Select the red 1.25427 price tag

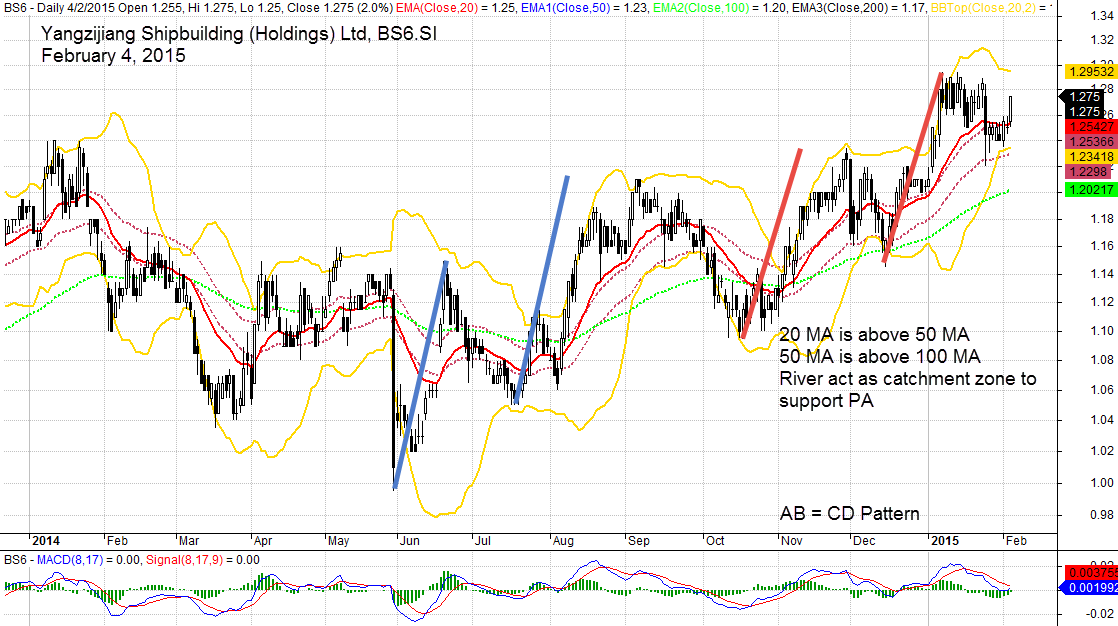[x=1090, y=126]
